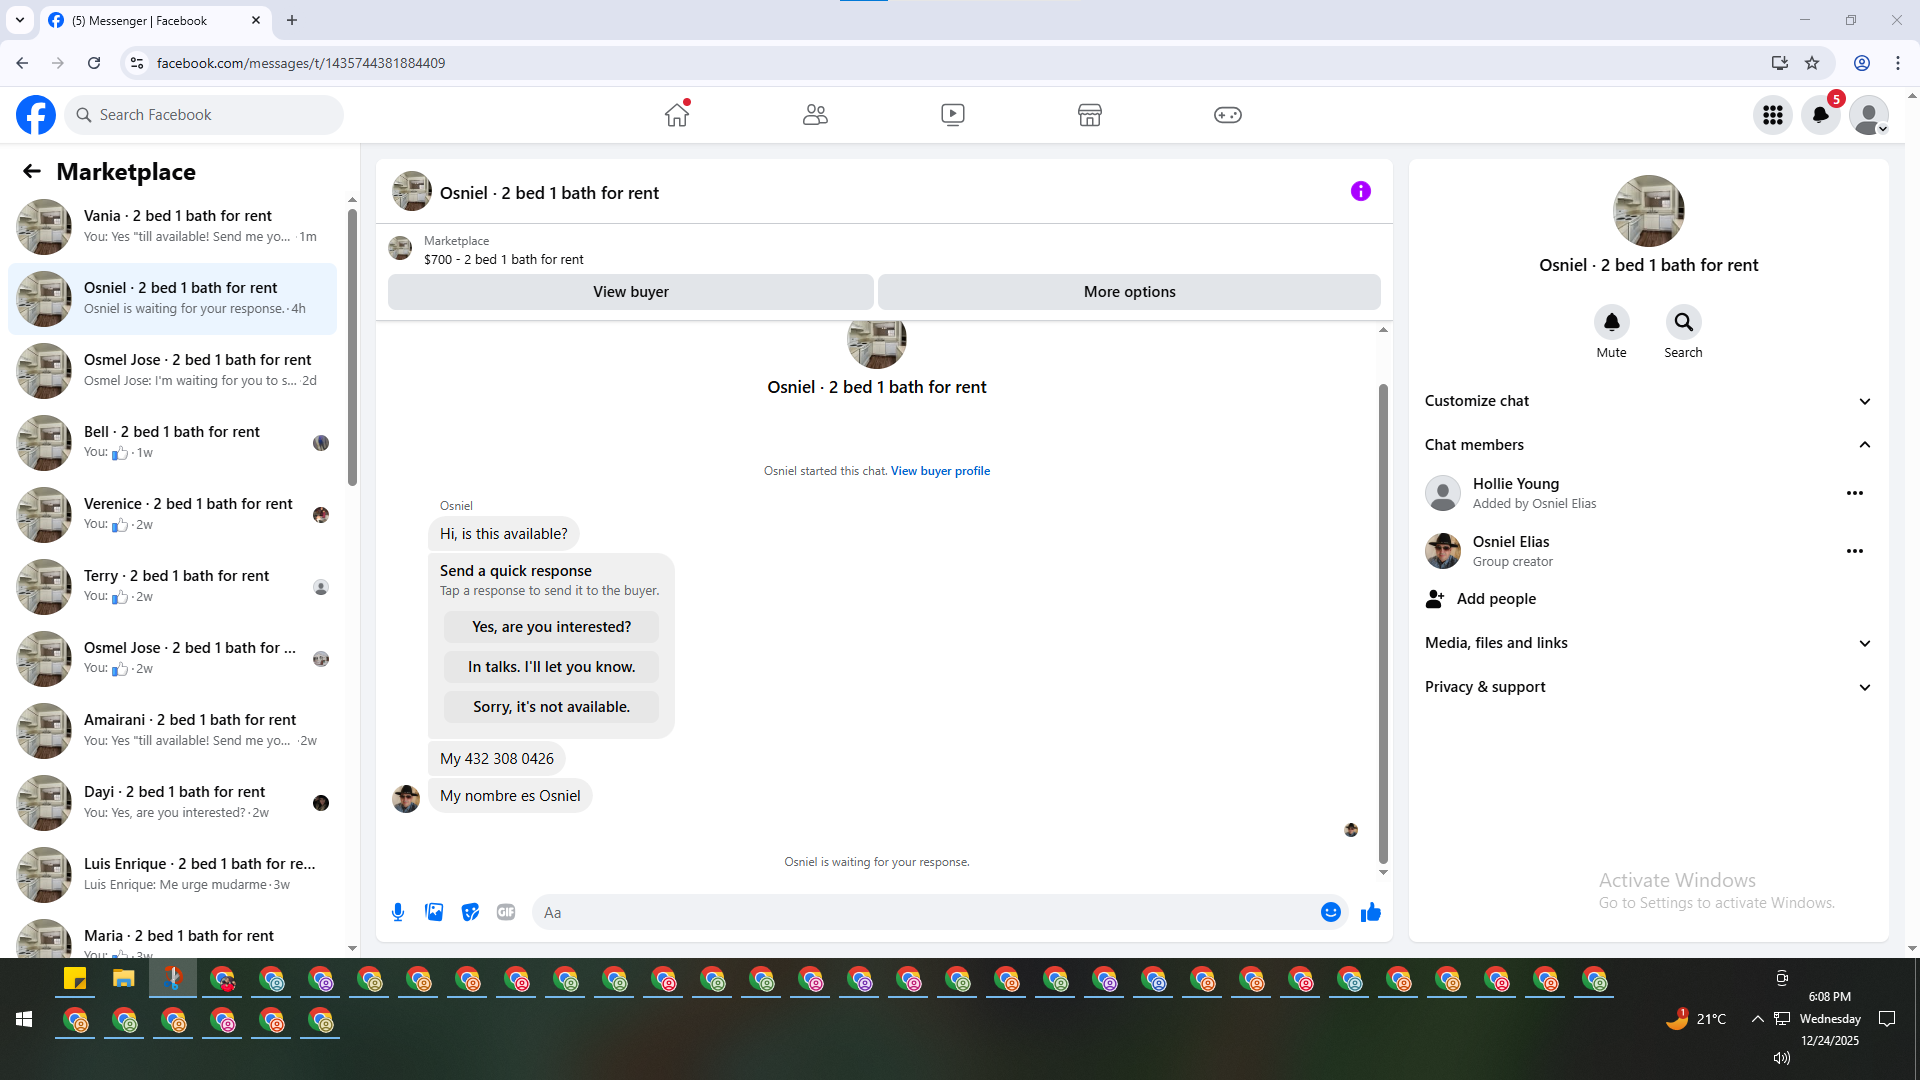Send a thumbs-up like

pyautogui.click(x=1370, y=912)
